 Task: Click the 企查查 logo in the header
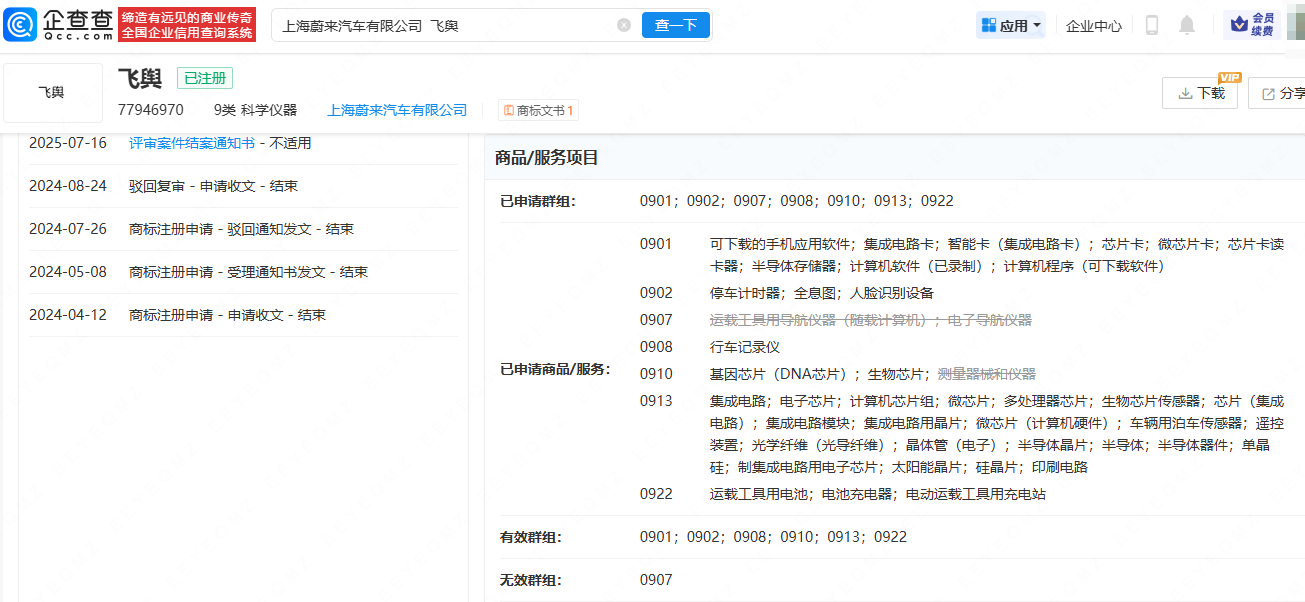58,25
